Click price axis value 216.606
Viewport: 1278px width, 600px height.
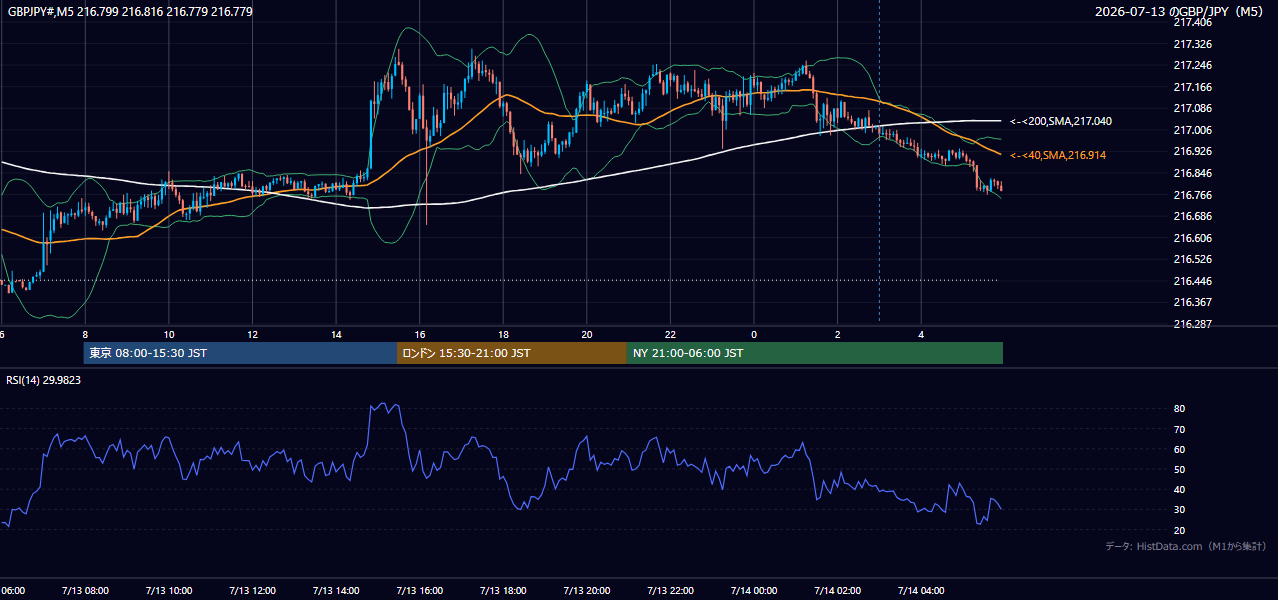tap(1192, 238)
